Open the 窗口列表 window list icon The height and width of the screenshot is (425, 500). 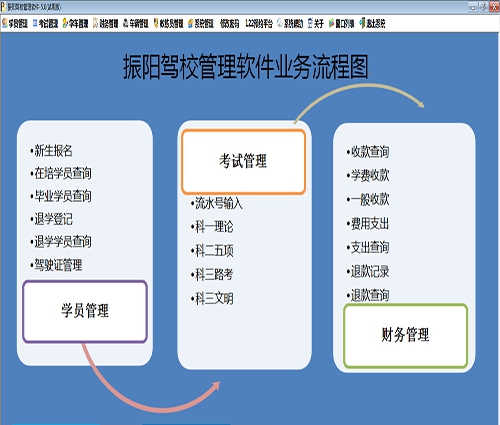point(331,23)
